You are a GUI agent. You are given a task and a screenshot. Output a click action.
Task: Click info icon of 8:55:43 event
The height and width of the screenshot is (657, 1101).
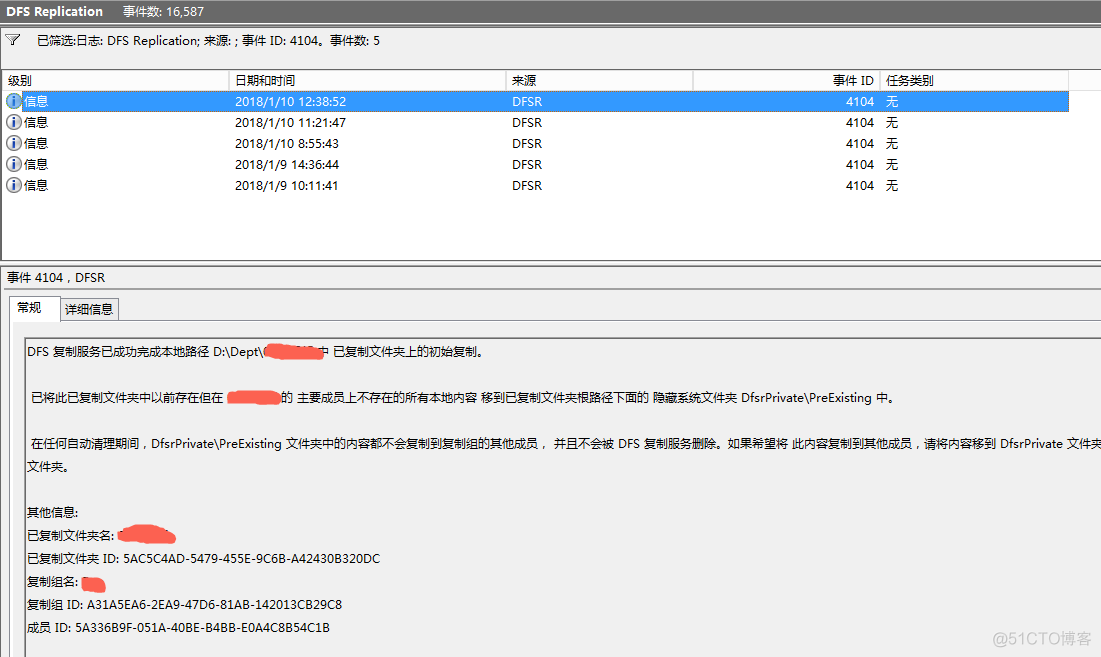[13, 143]
